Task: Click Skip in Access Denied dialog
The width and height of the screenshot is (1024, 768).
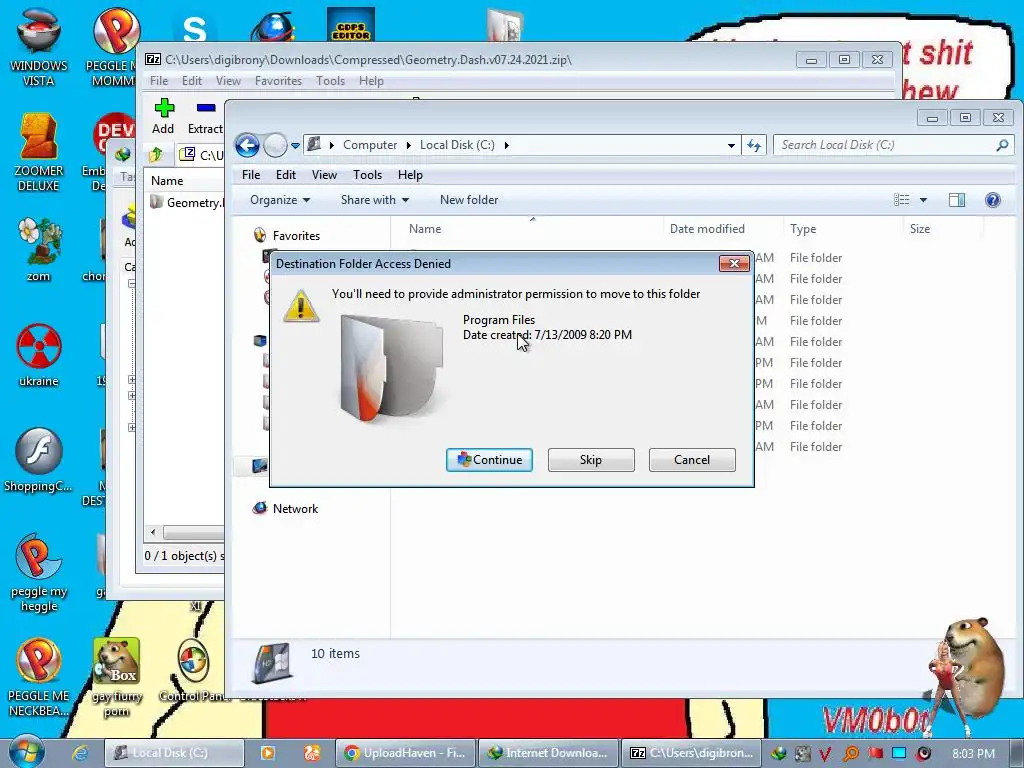Action: tap(591, 460)
